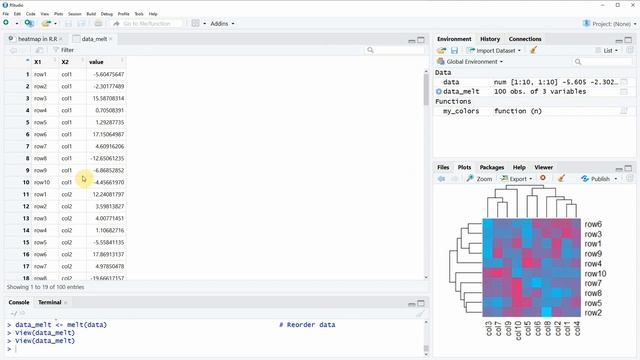Expand data_melt with blue arrow icon
640x360 pixels.
439,92
